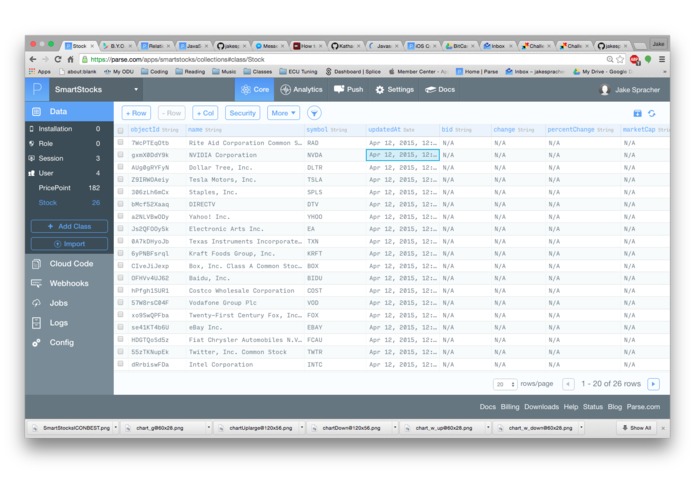Open the Settings tab
The image size is (695, 494).
coord(394,89)
